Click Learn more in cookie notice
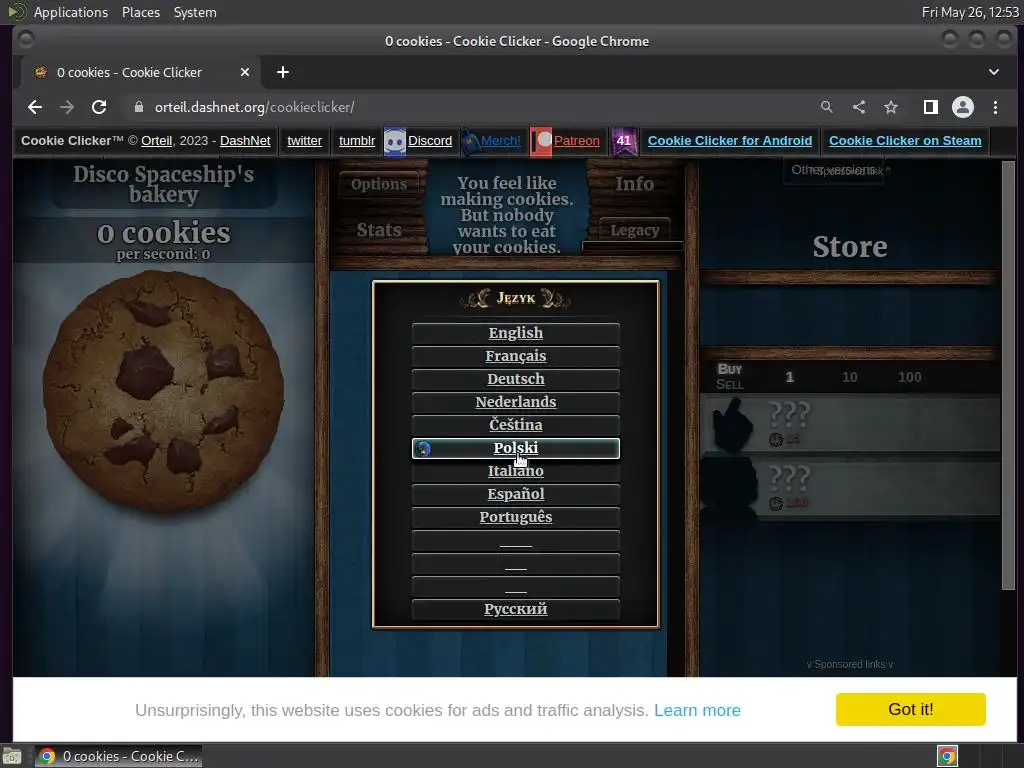Viewport: 1024px width, 768px height. pyautogui.click(x=697, y=710)
